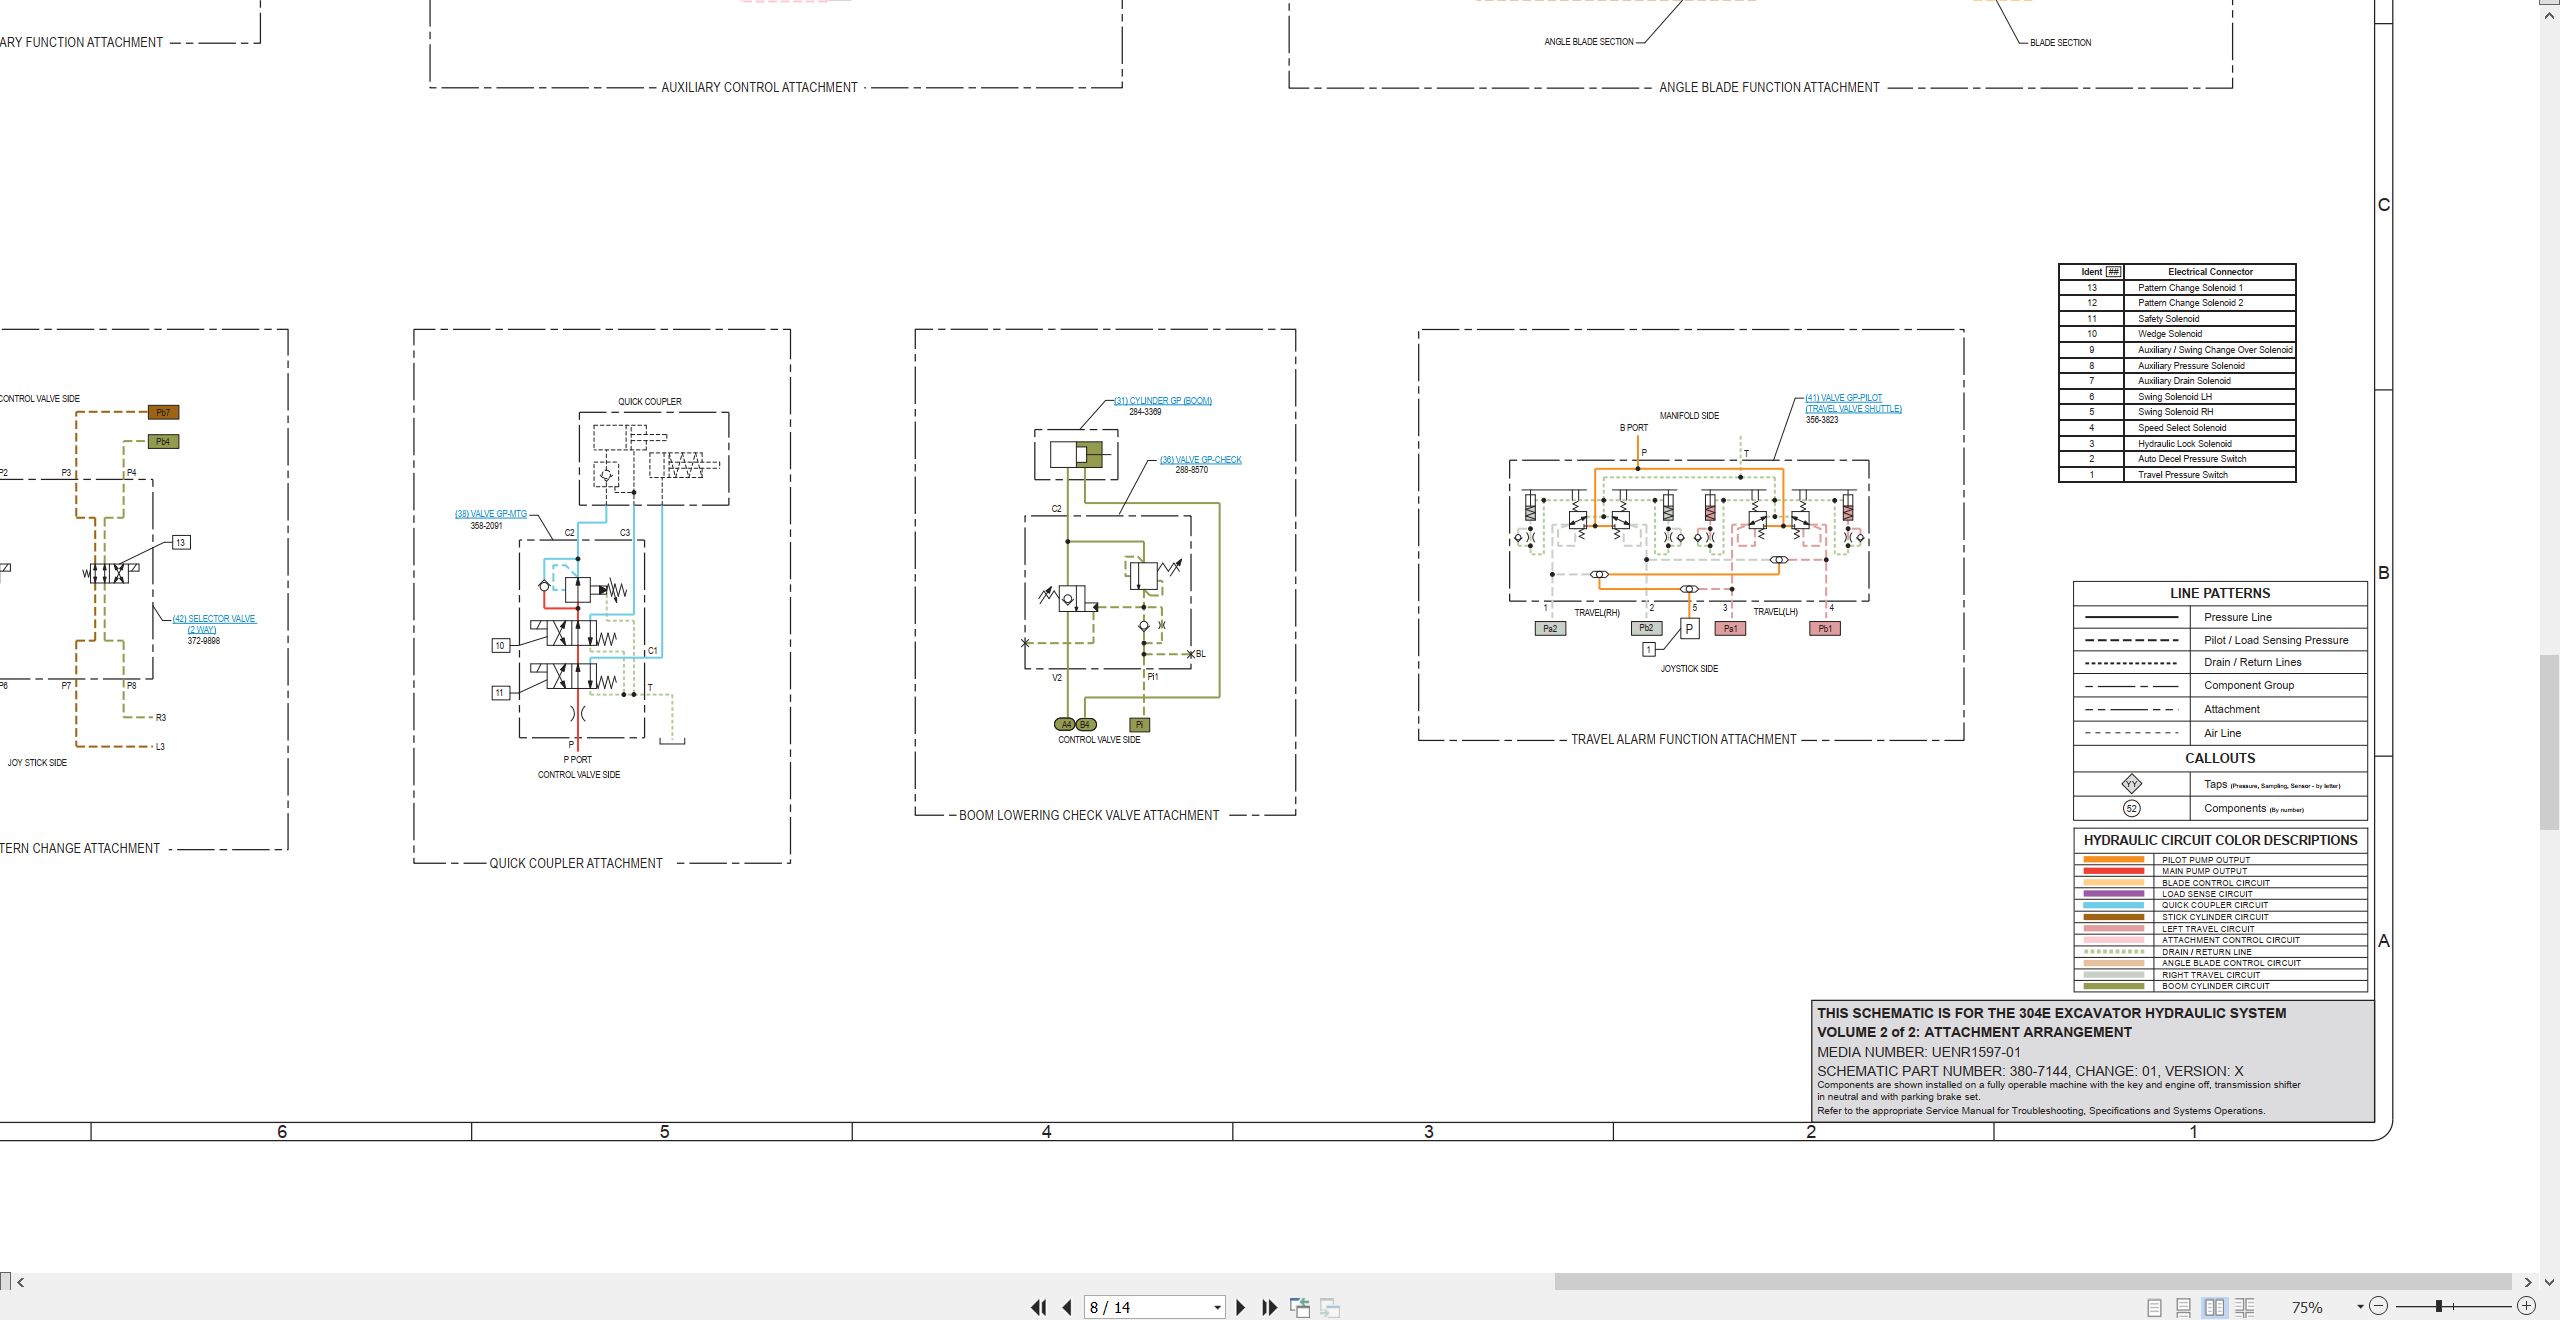
Task: Click connector callout 10 on quick coupler valve
Action: point(500,646)
